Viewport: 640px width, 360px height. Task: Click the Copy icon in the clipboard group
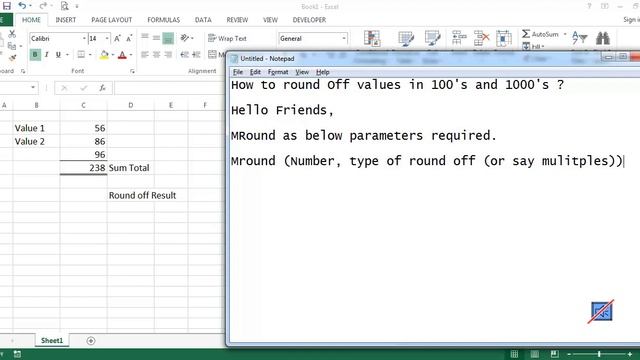point(12,46)
